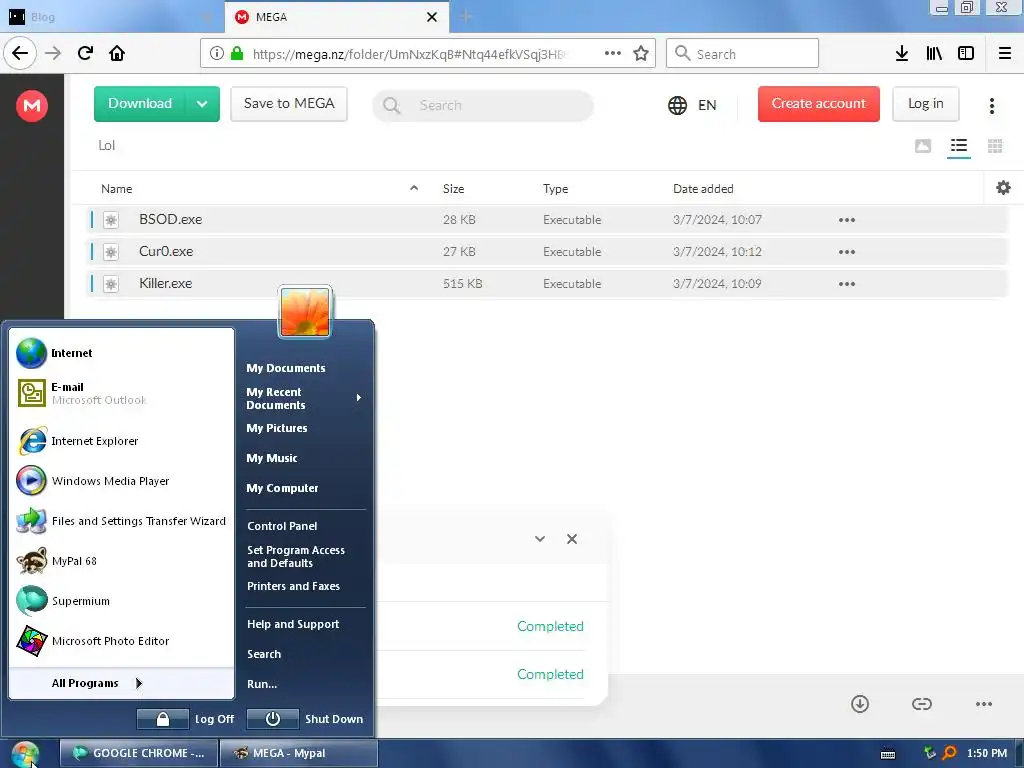1024x768 pixels.
Task: Select the Killer.exe file row
Action: [x=546, y=284]
